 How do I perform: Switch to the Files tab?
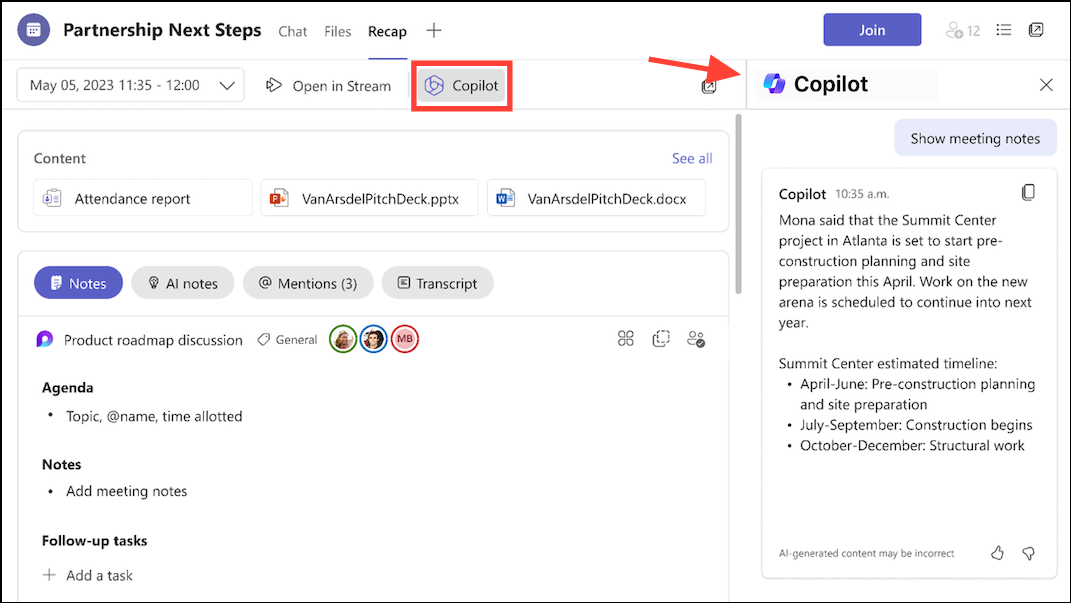click(x=337, y=31)
